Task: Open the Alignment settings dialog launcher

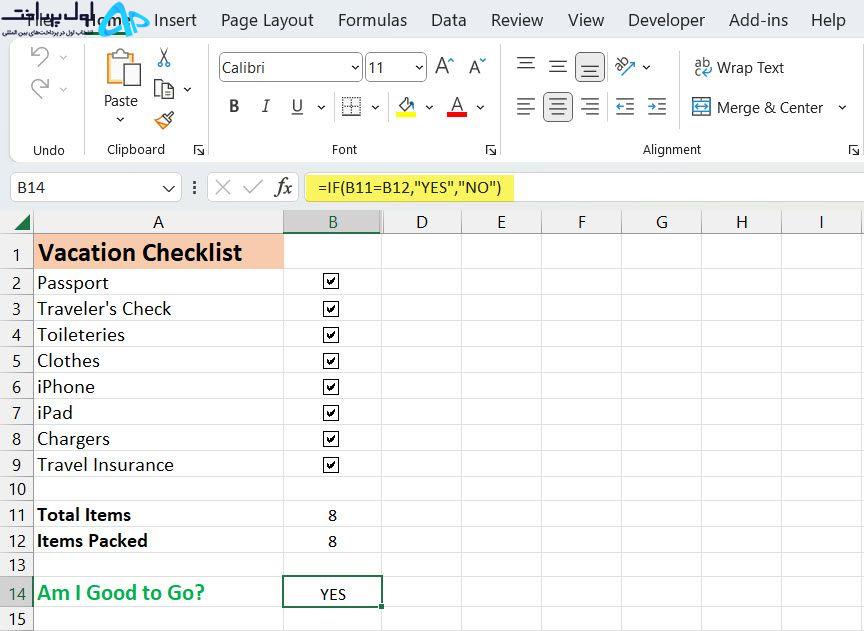Action: (854, 150)
